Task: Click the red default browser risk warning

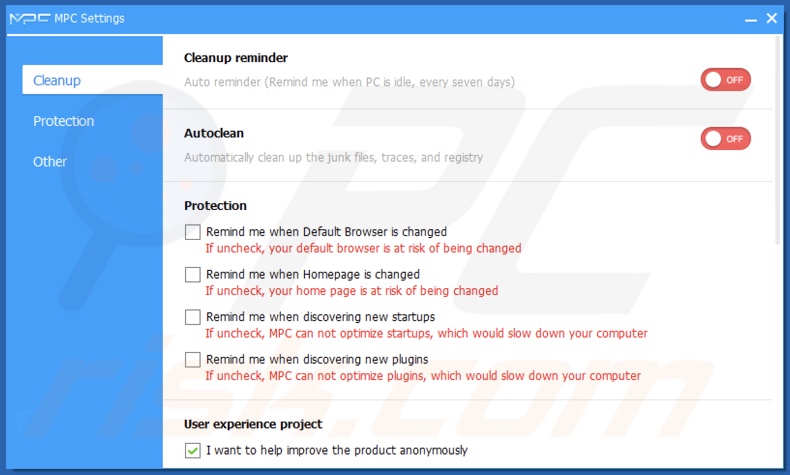Action: click(x=363, y=248)
